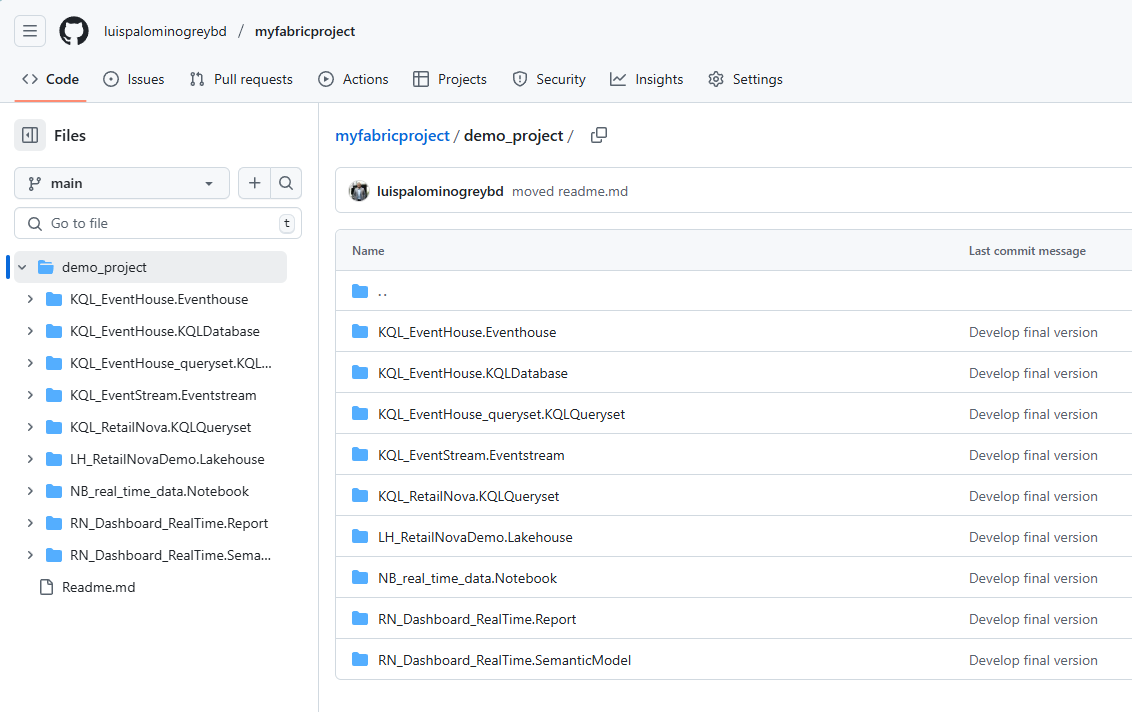This screenshot has height=712, width=1132.
Task: Open myfabricproject repository link in header
Action: click(305, 31)
